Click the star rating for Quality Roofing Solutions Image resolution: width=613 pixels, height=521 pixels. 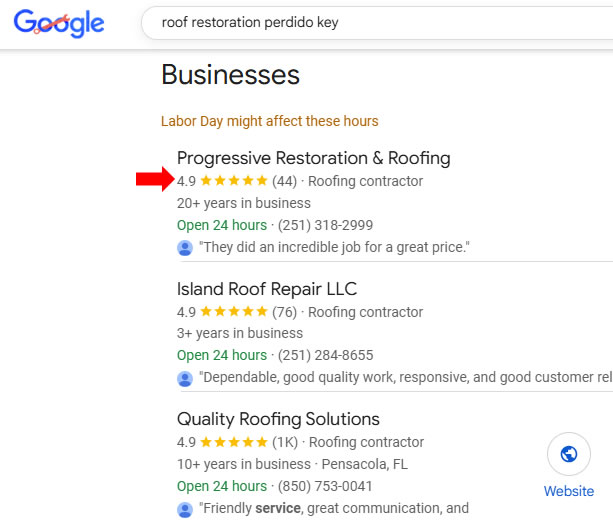point(234,442)
